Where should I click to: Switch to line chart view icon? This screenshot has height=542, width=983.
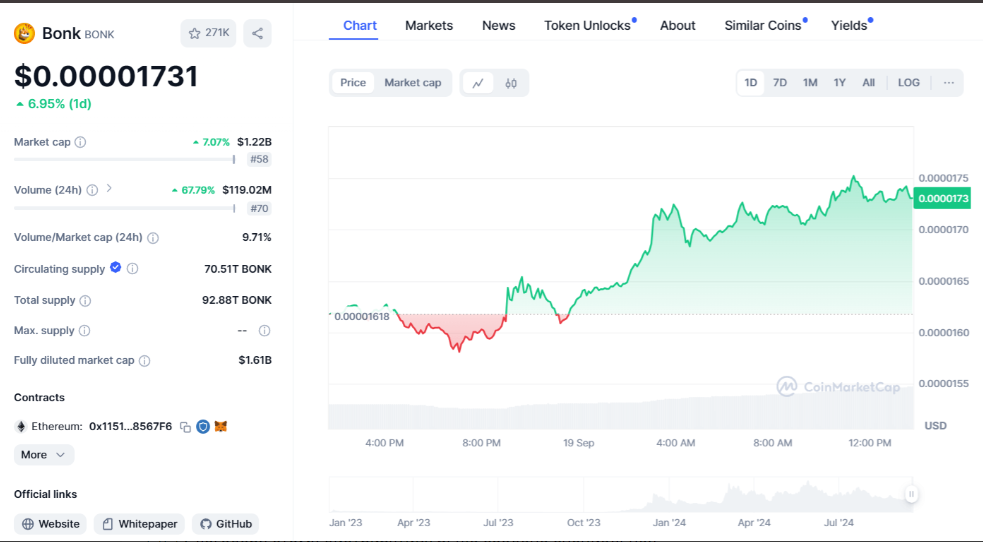click(478, 83)
